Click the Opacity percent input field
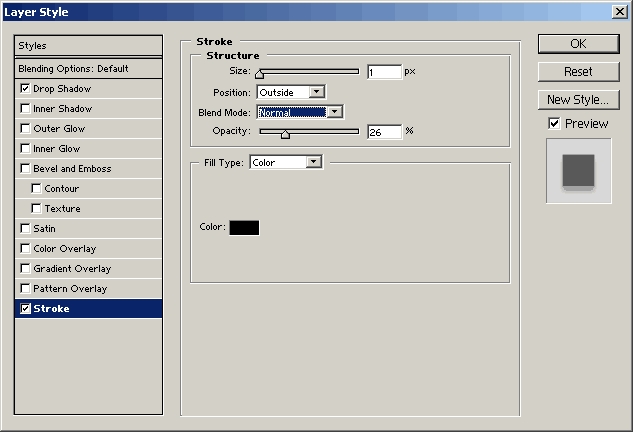The width and height of the screenshot is (633, 432). click(x=384, y=132)
